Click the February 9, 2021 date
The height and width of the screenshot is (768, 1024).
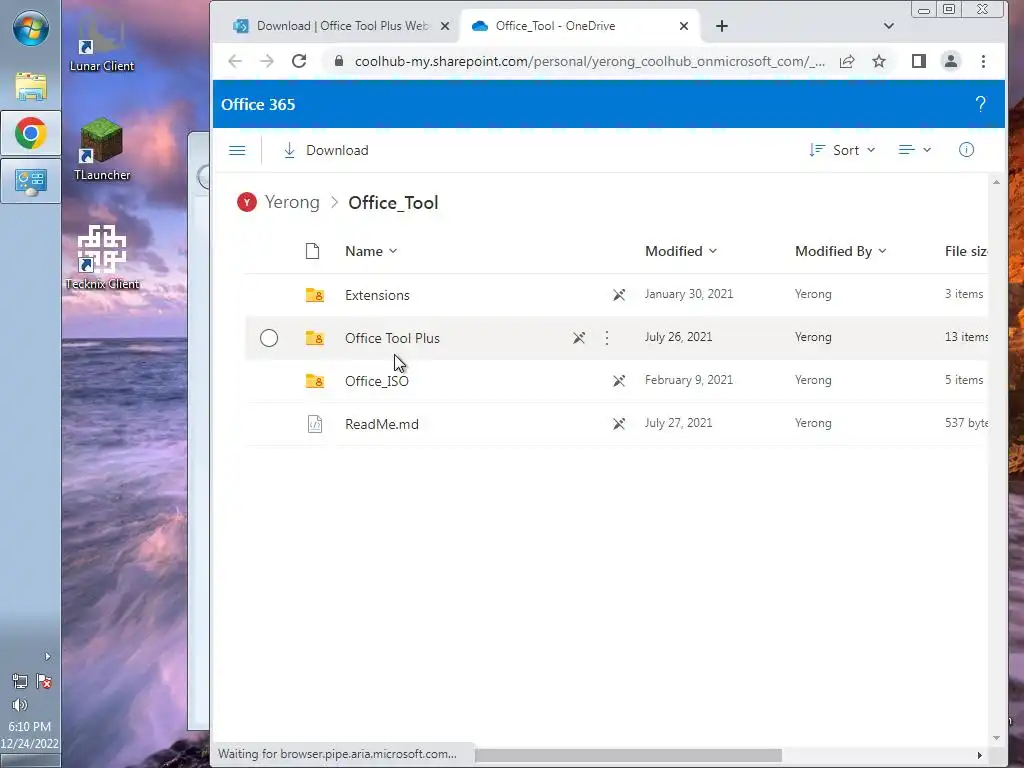(x=689, y=380)
